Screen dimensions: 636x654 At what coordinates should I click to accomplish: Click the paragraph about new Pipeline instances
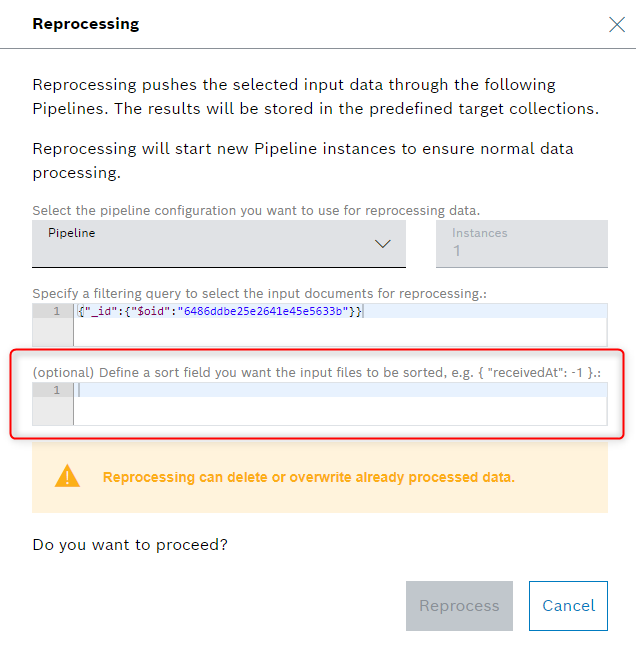[302, 160]
